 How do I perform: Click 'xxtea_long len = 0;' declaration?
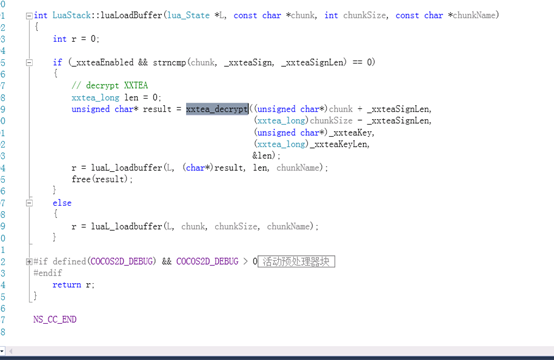pos(116,97)
